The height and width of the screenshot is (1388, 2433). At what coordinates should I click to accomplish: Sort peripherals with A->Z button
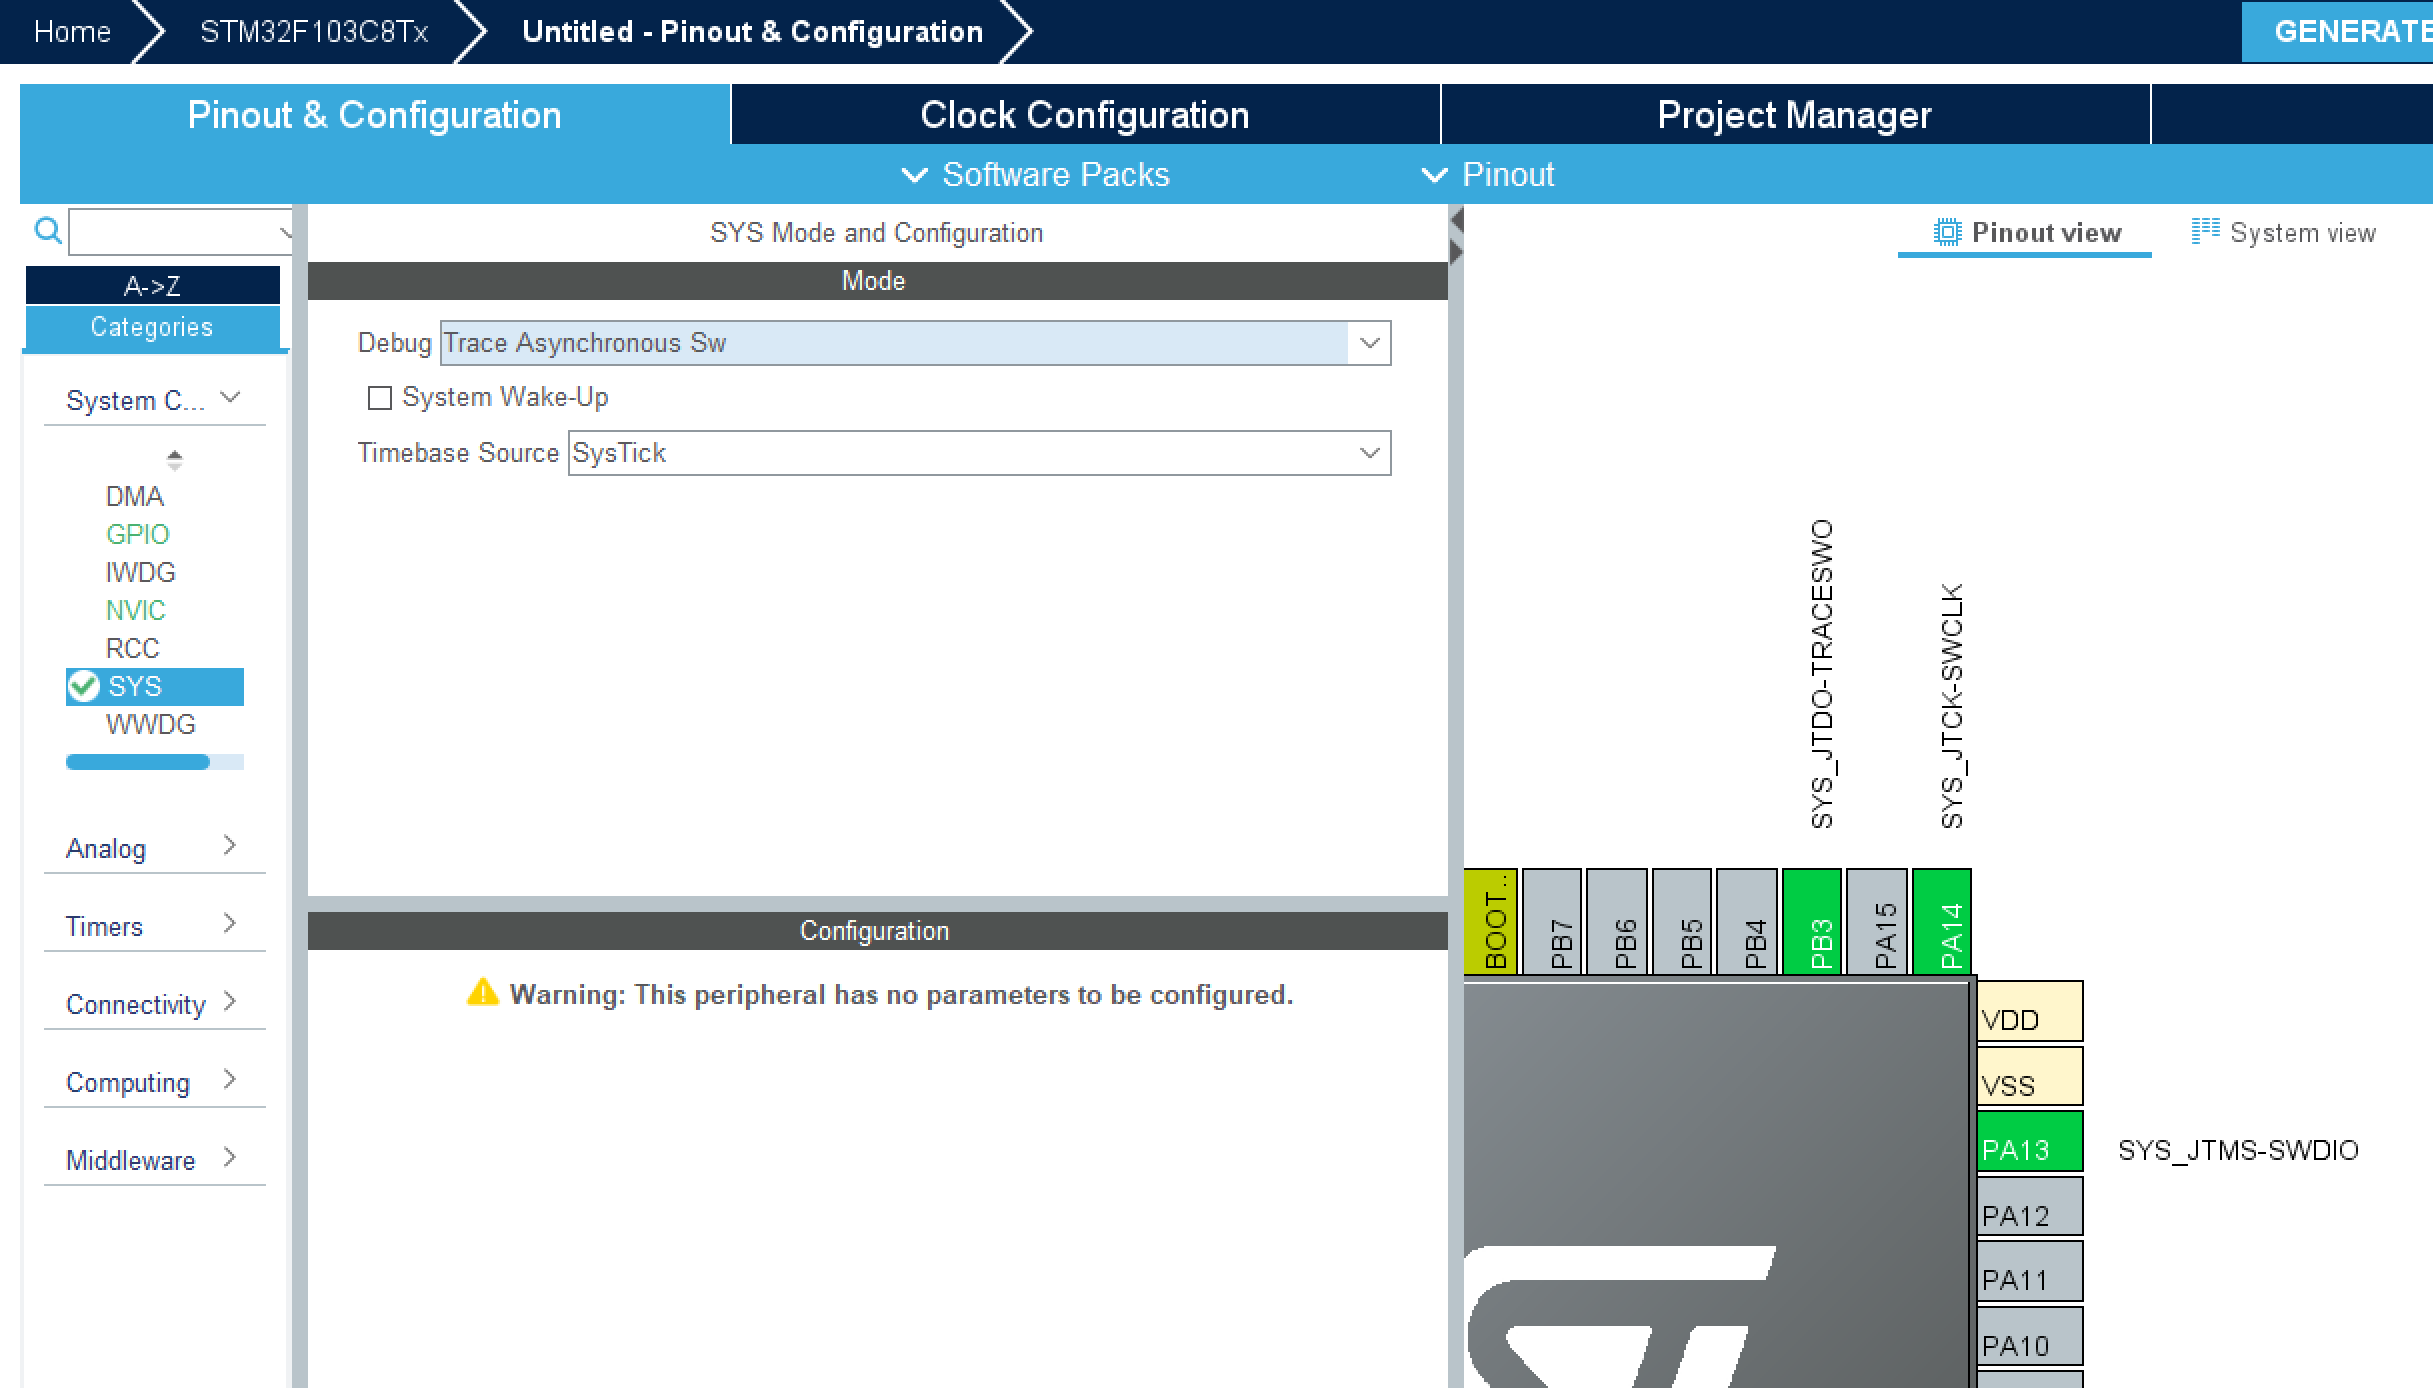152,286
